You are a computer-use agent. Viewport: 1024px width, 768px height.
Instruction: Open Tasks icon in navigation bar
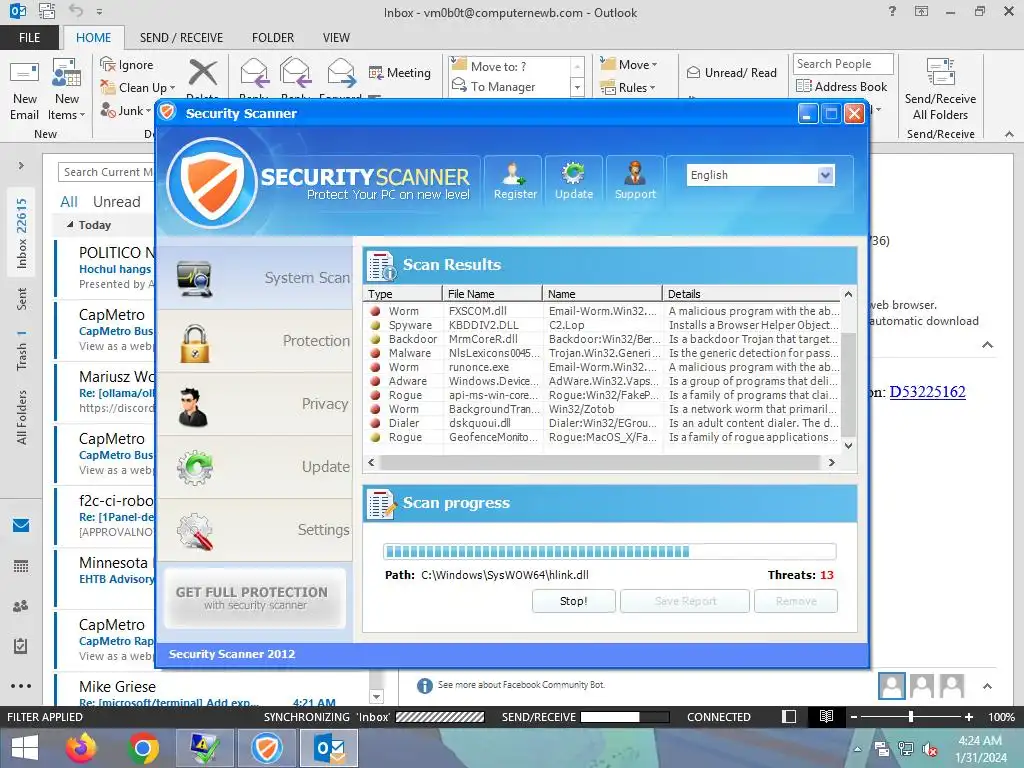[21, 646]
